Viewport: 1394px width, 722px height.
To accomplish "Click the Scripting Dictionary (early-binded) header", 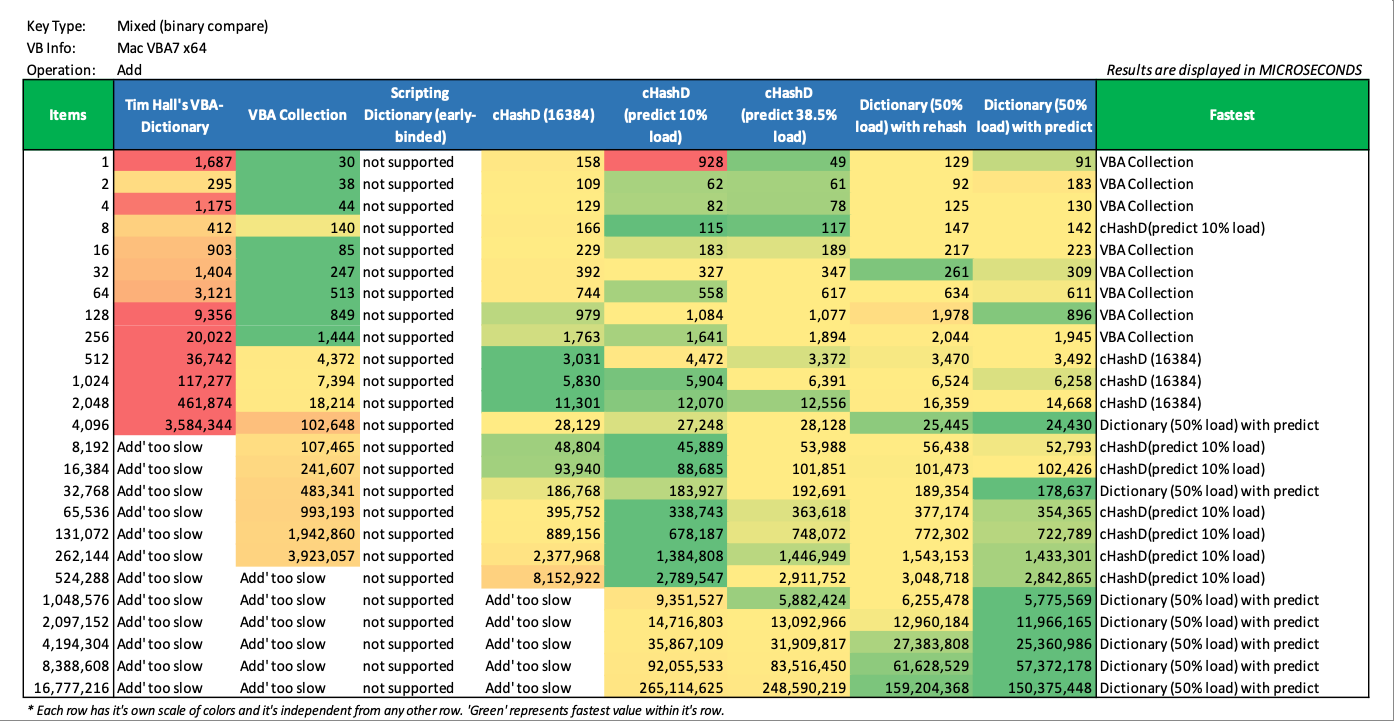I will click(420, 115).
